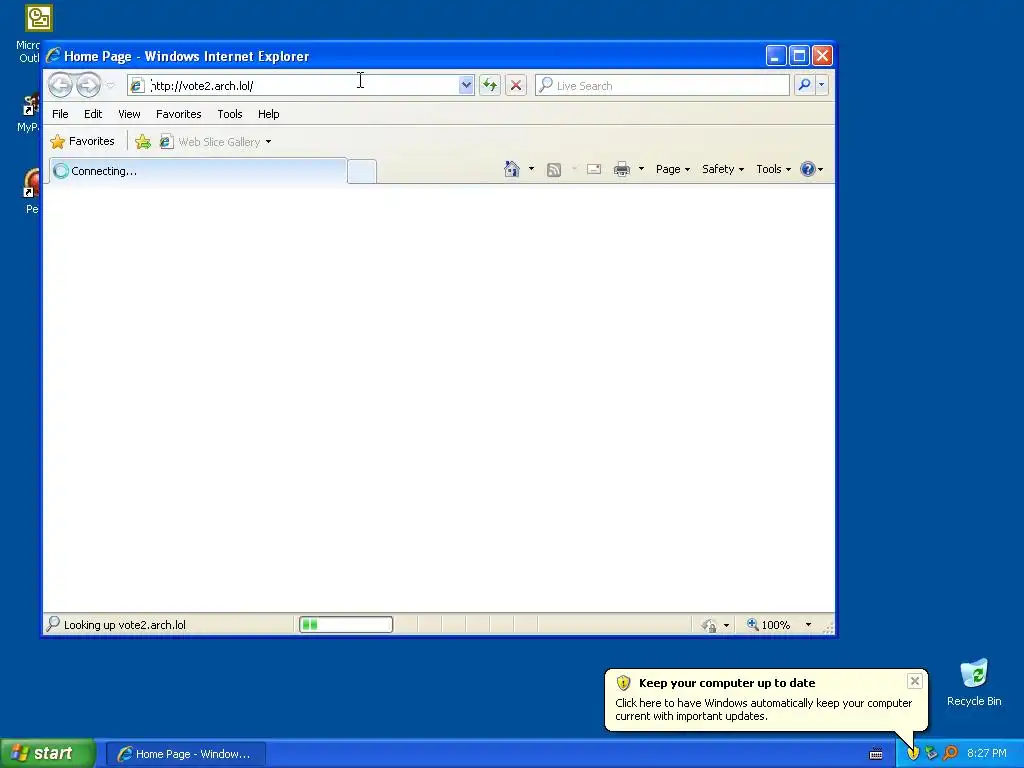Image resolution: width=1024 pixels, height=768 pixels.
Task: Click the IE page icon in address bar
Action: pos(136,86)
